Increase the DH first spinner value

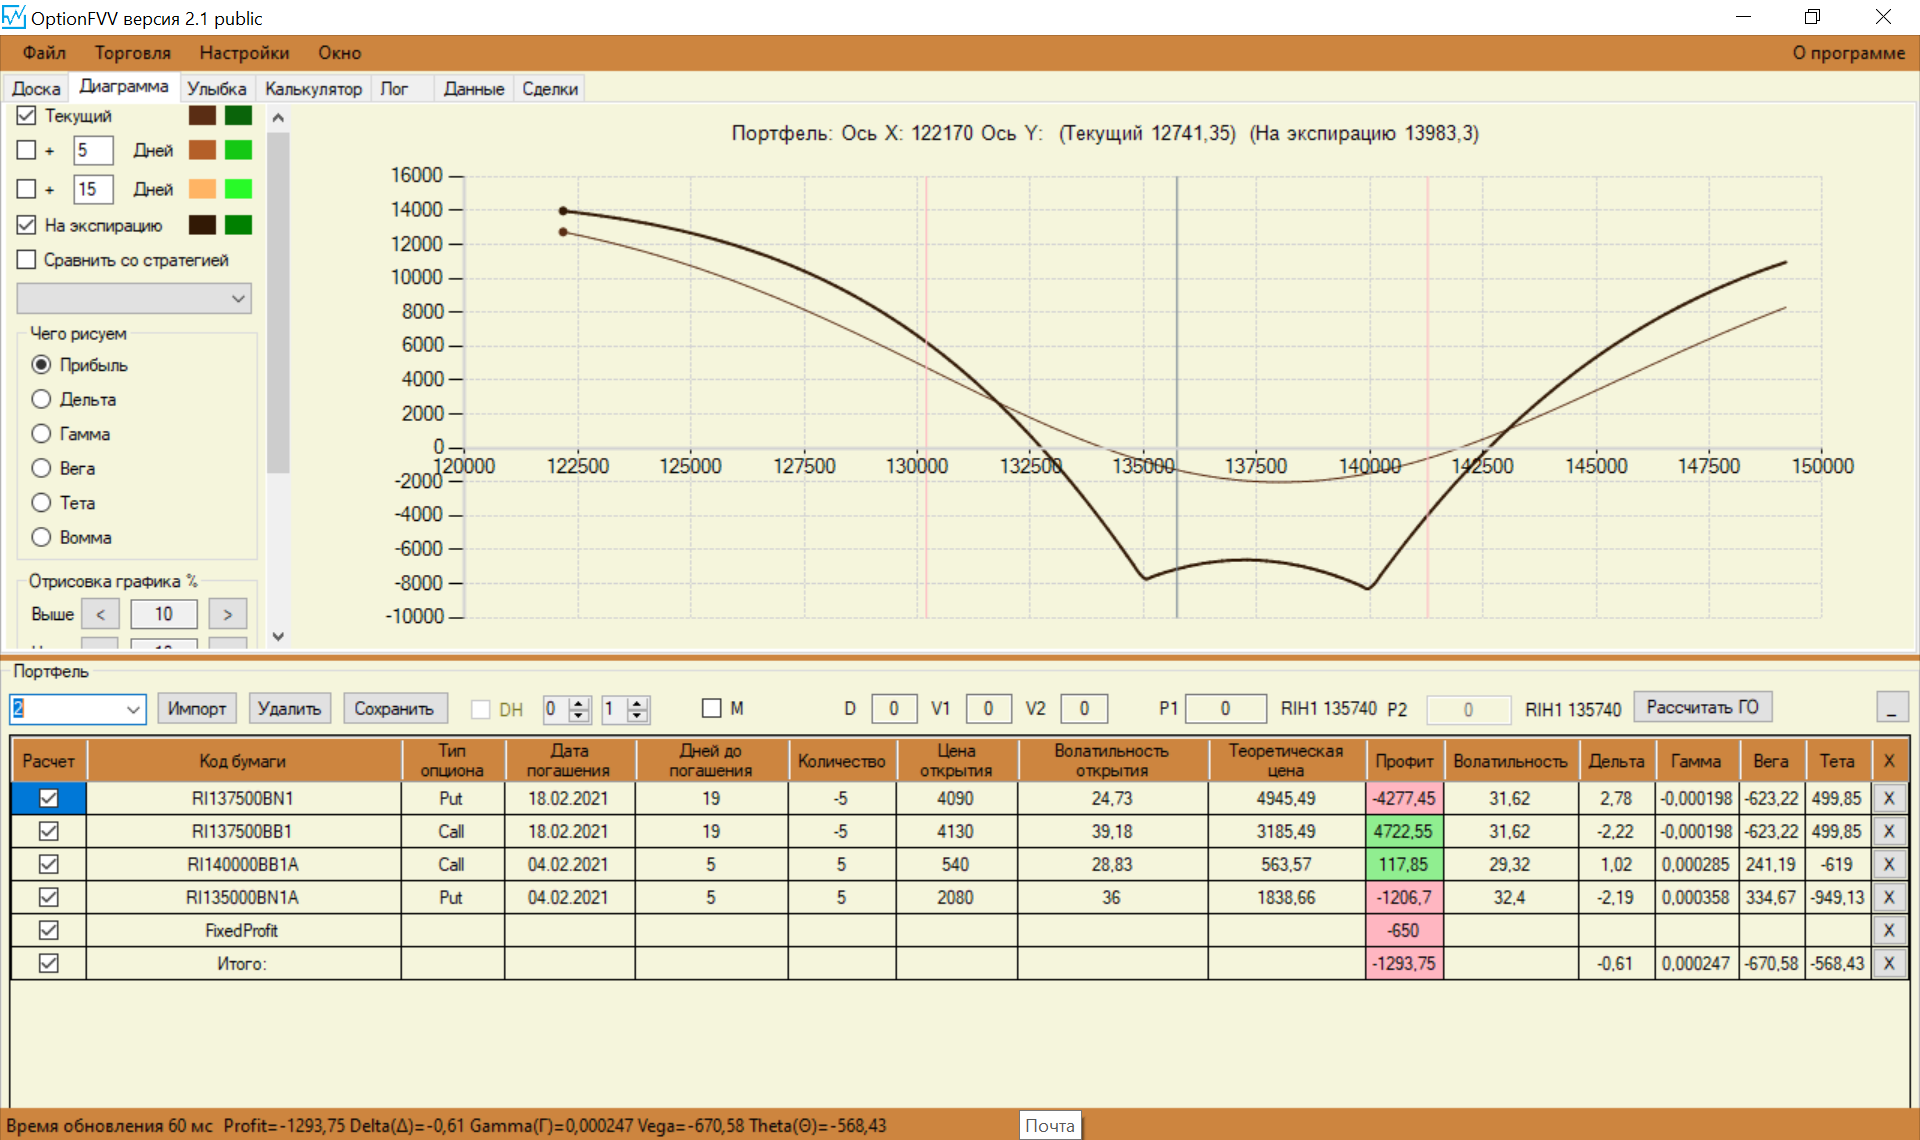click(579, 703)
